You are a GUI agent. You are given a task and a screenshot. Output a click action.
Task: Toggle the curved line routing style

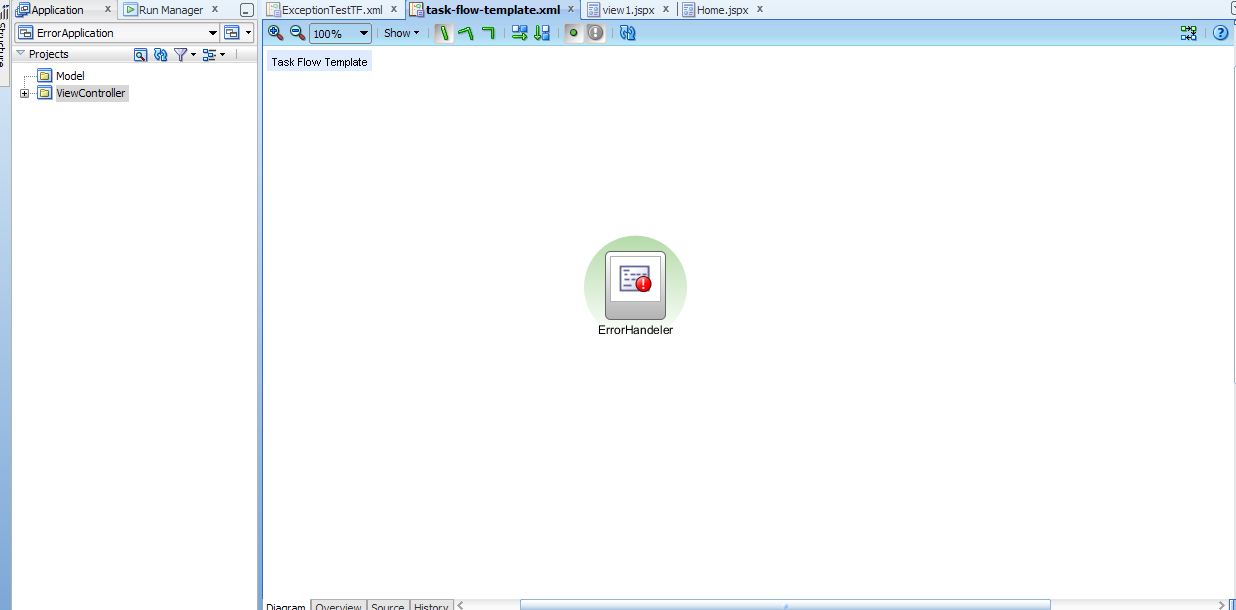465,33
